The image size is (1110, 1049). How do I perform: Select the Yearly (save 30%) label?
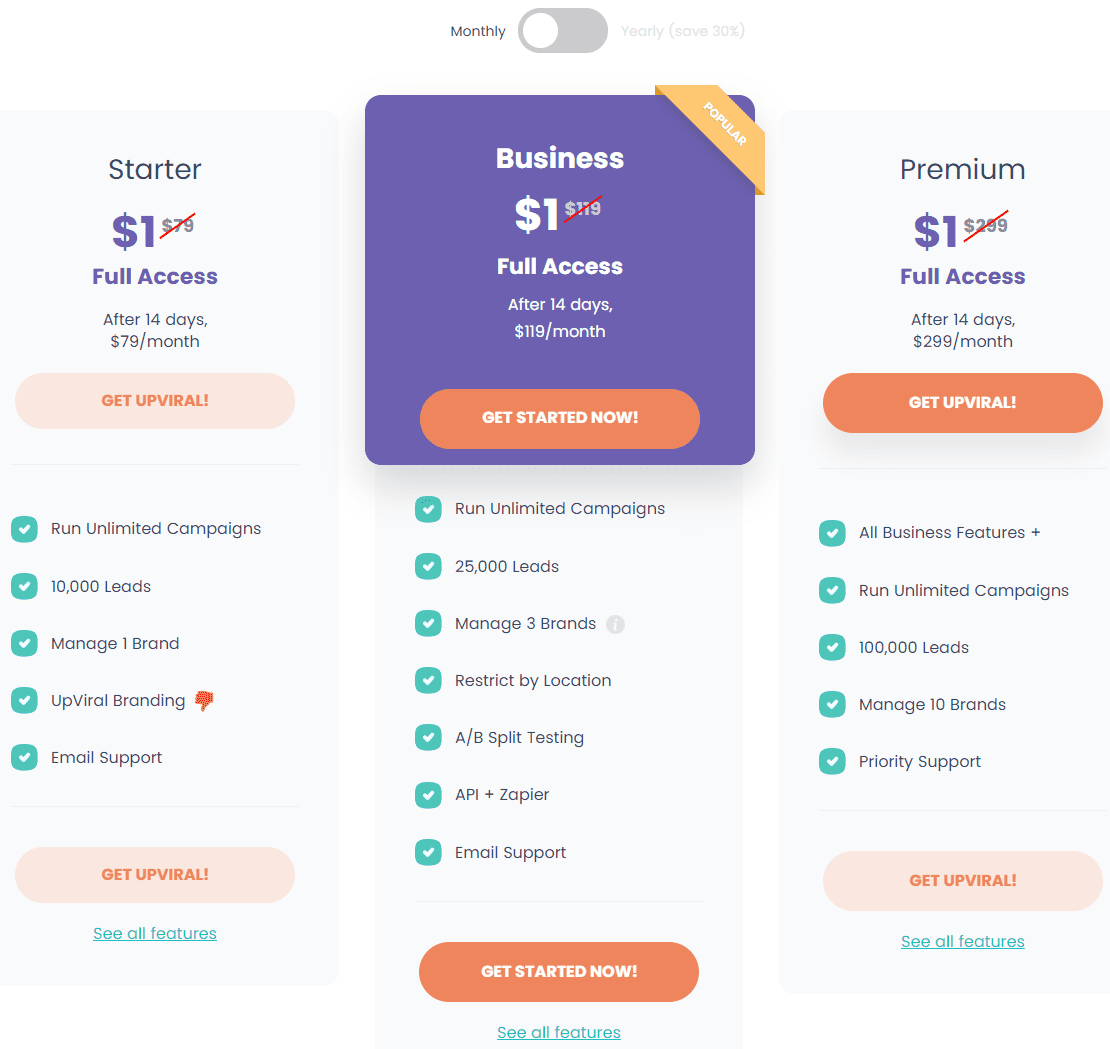pyautogui.click(x=683, y=31)
